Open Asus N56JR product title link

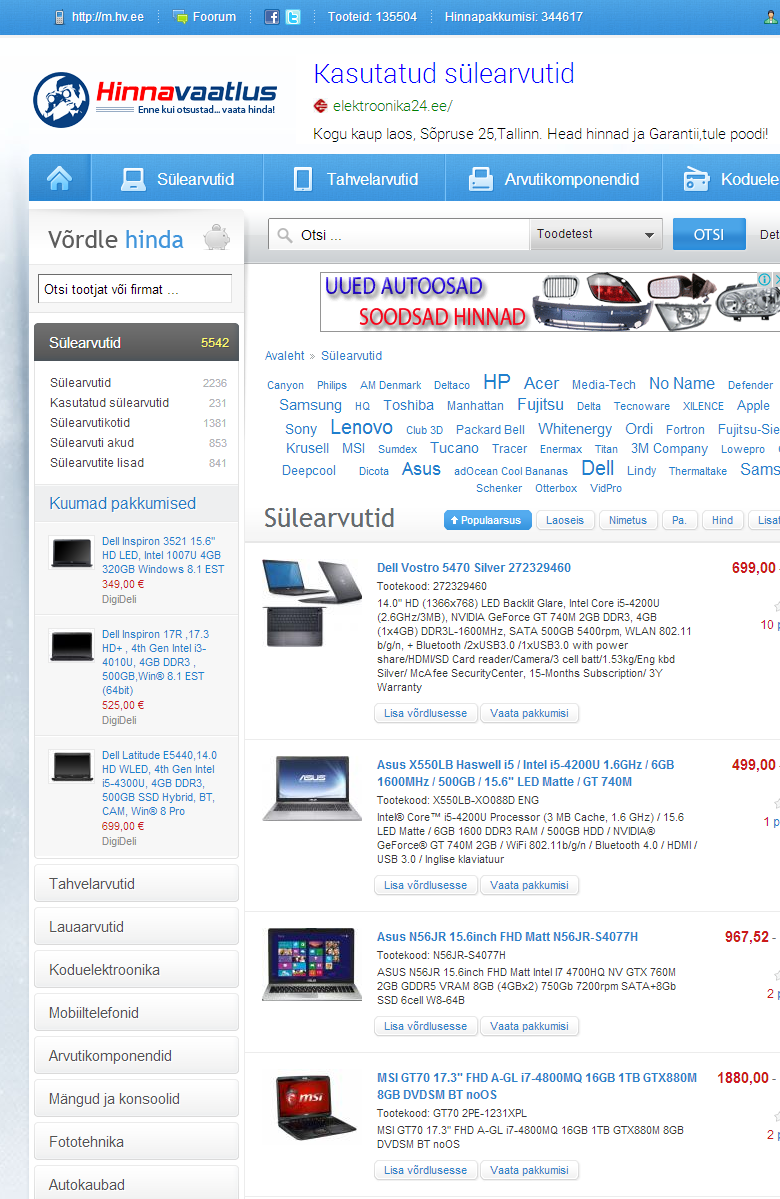[x=507, y=937]
